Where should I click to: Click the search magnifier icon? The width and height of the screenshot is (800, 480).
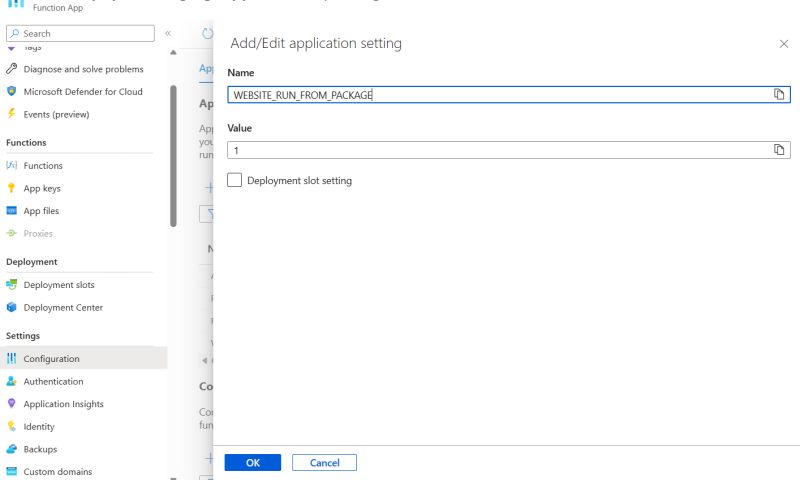[x=15, y=33]
